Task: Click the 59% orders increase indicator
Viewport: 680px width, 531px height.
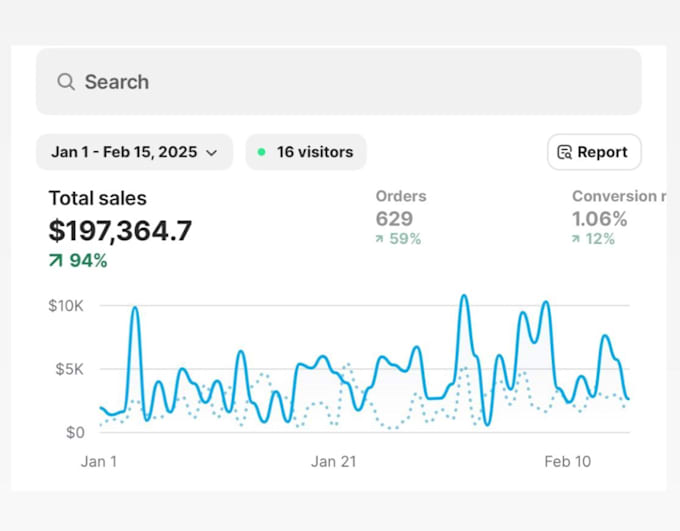Action: pyautogui.click(x=399, y=239)
